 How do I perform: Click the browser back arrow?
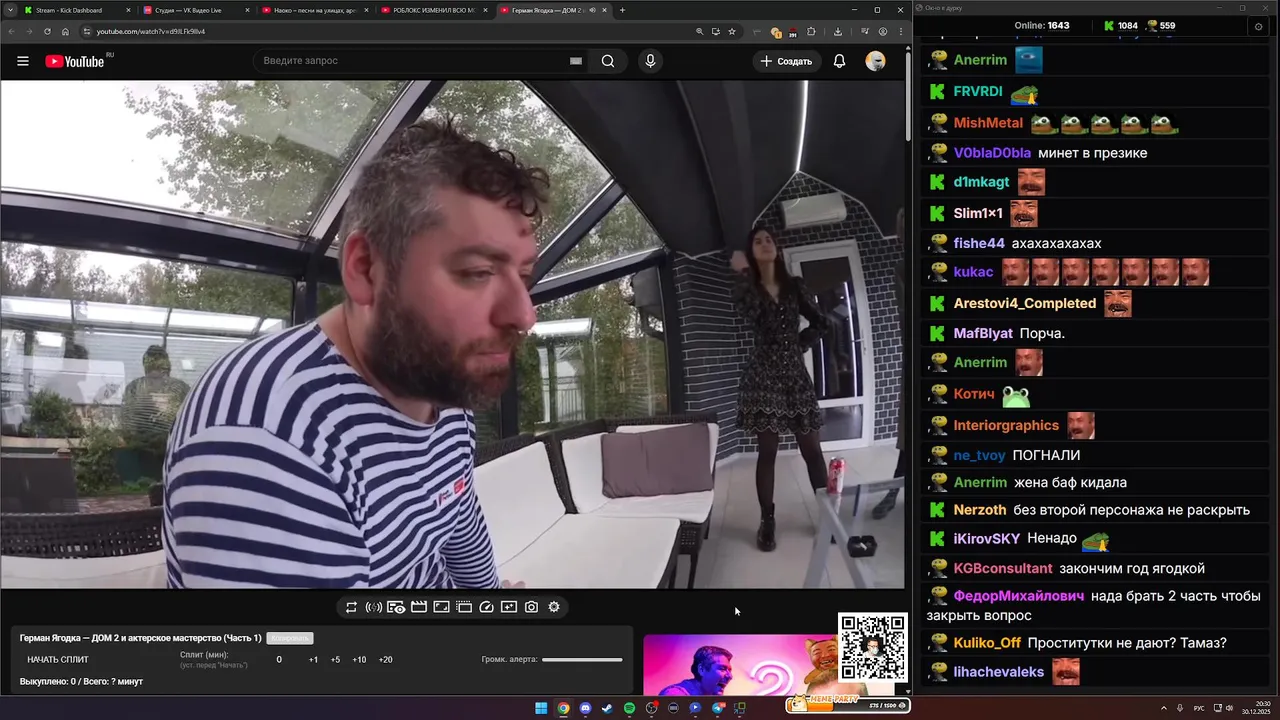tap(12, 31)
